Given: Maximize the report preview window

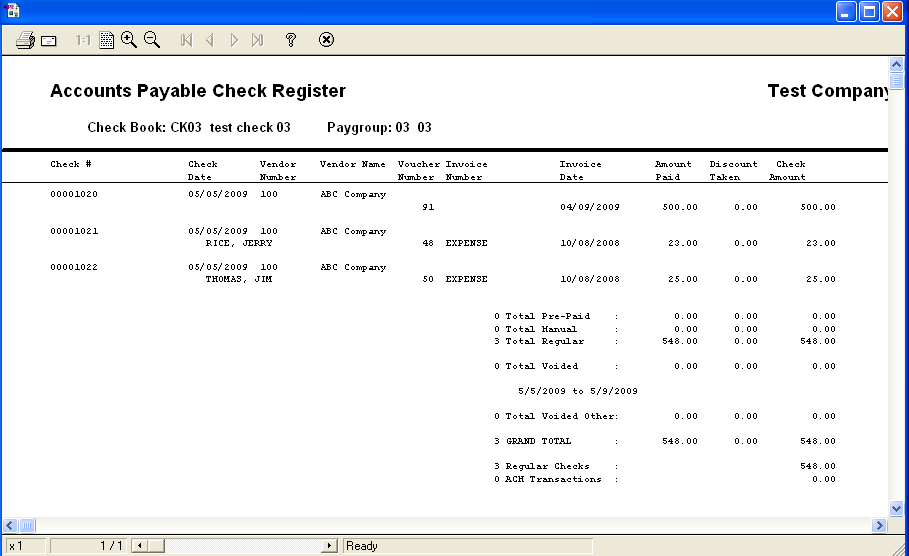Looking at the screenshot, I should click(x=870, y=12).
